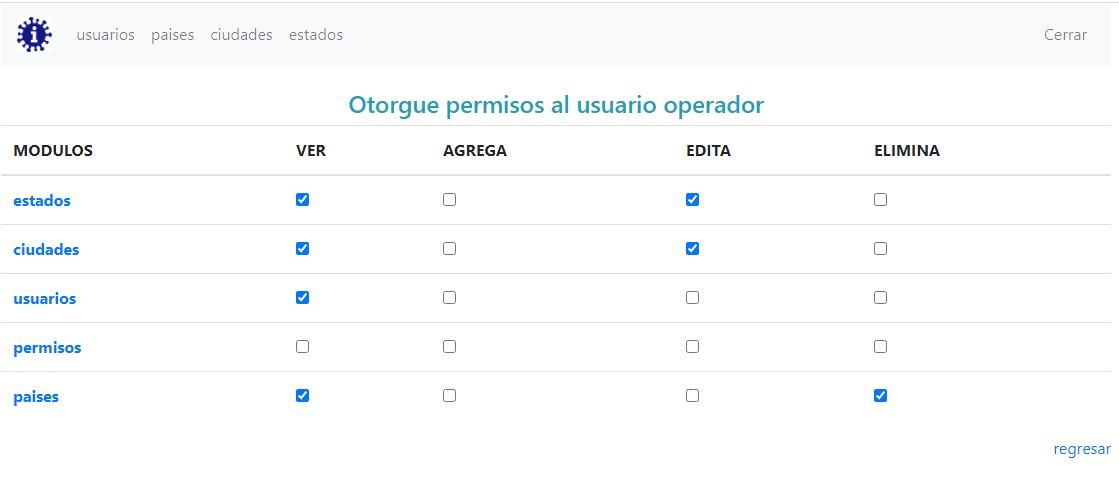Enable EDITA permission for usuarios
This screenshot has width=1119, height=477.
(692, 298)
